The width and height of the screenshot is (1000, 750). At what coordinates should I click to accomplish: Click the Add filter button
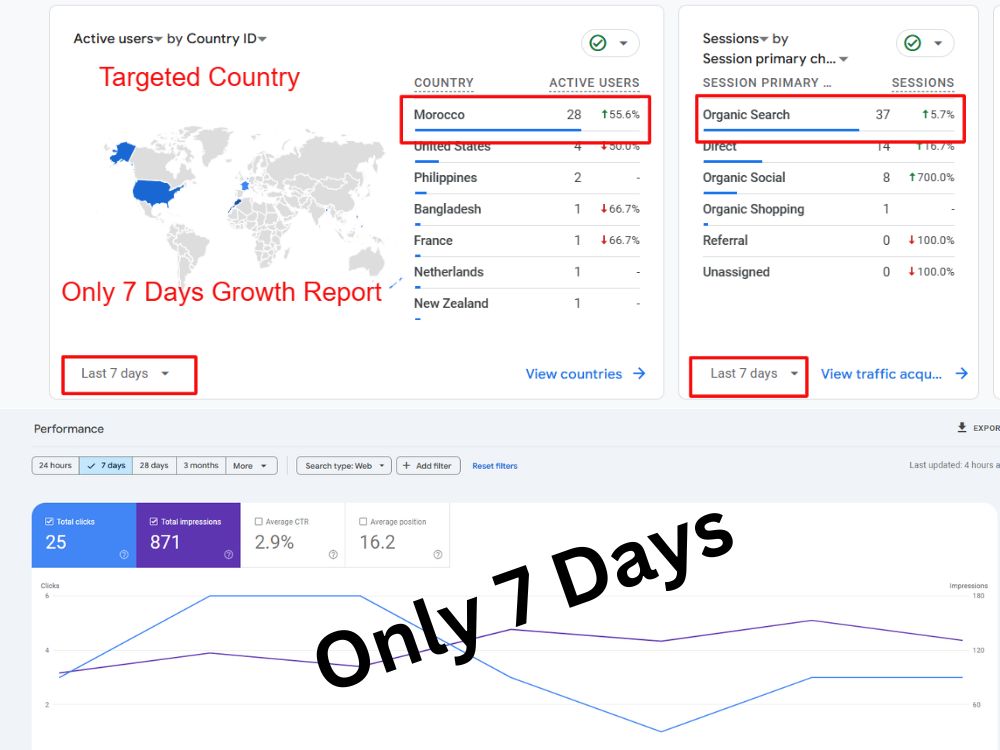coord(428,466)
